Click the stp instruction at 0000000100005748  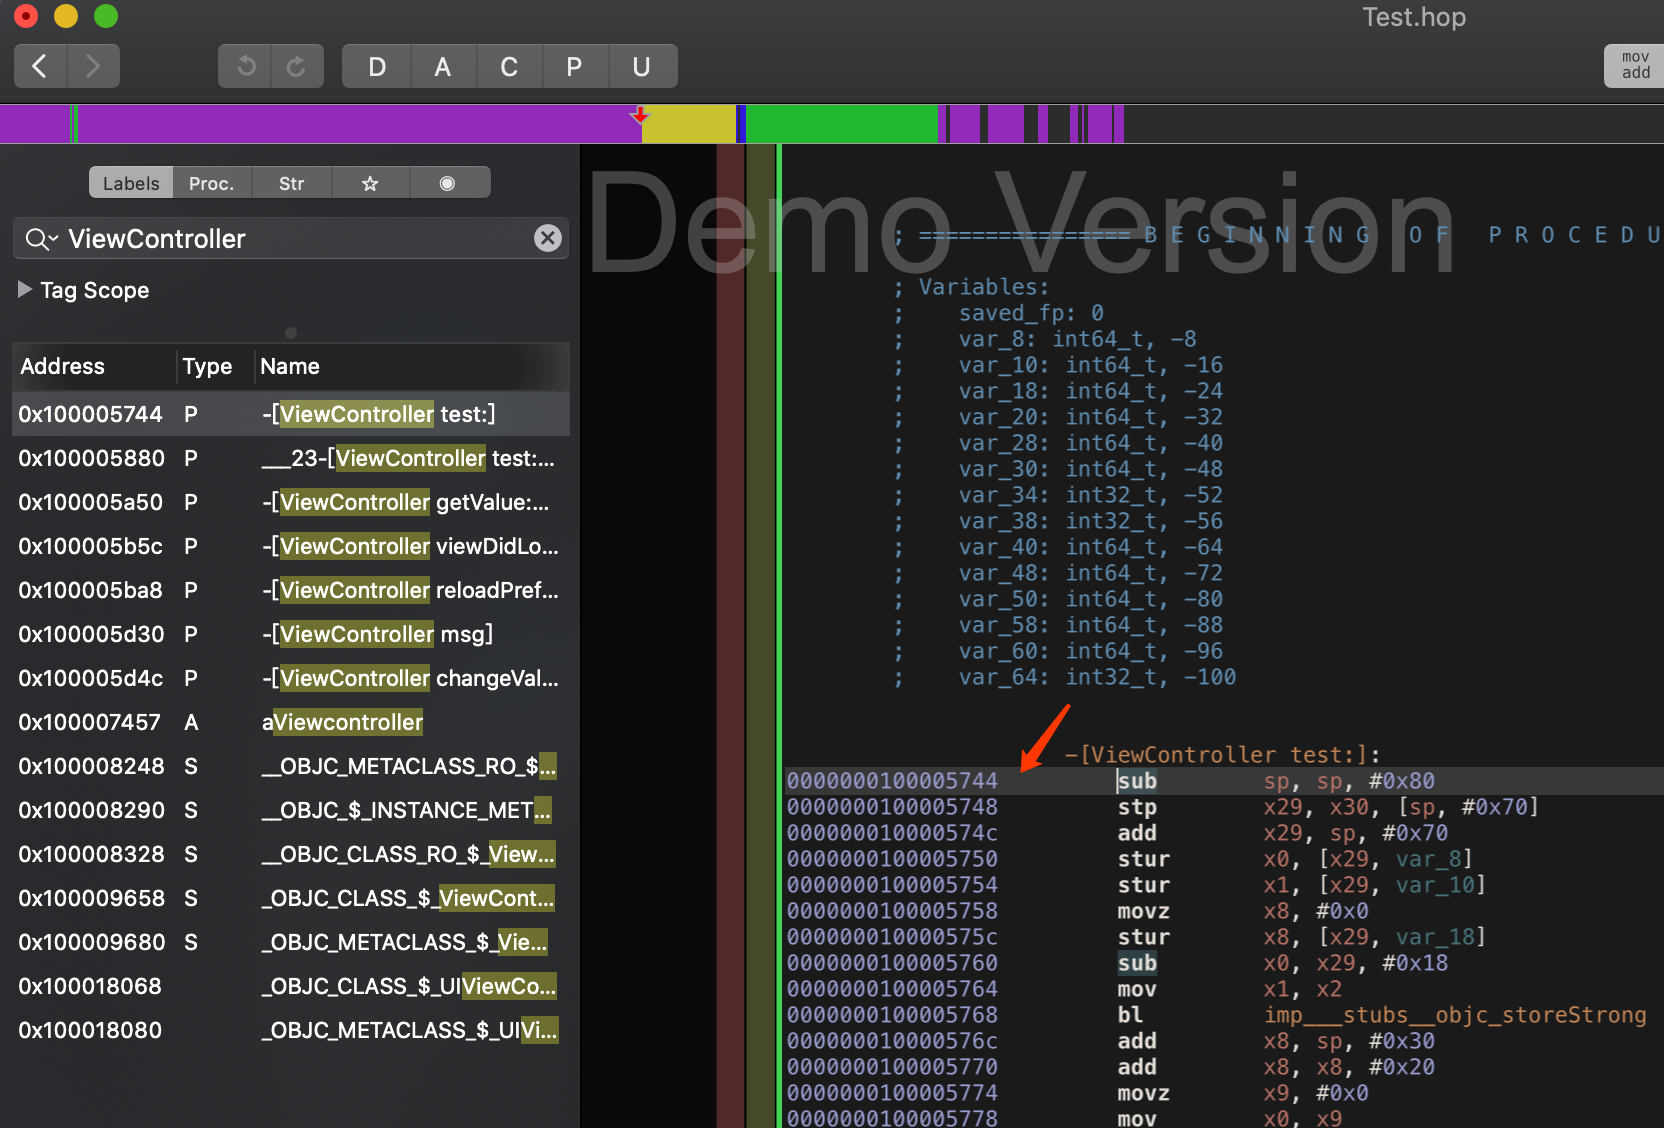tap(1137, 807)
